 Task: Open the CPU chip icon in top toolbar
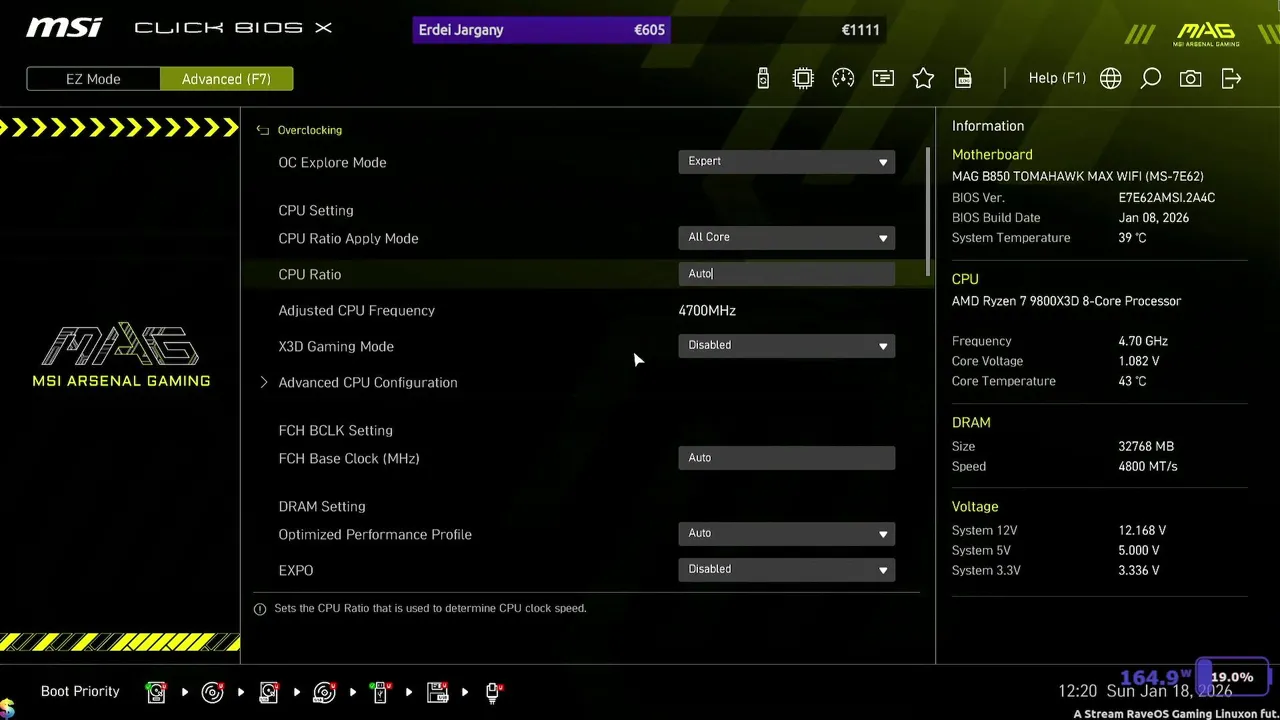(x=803, y=78)
